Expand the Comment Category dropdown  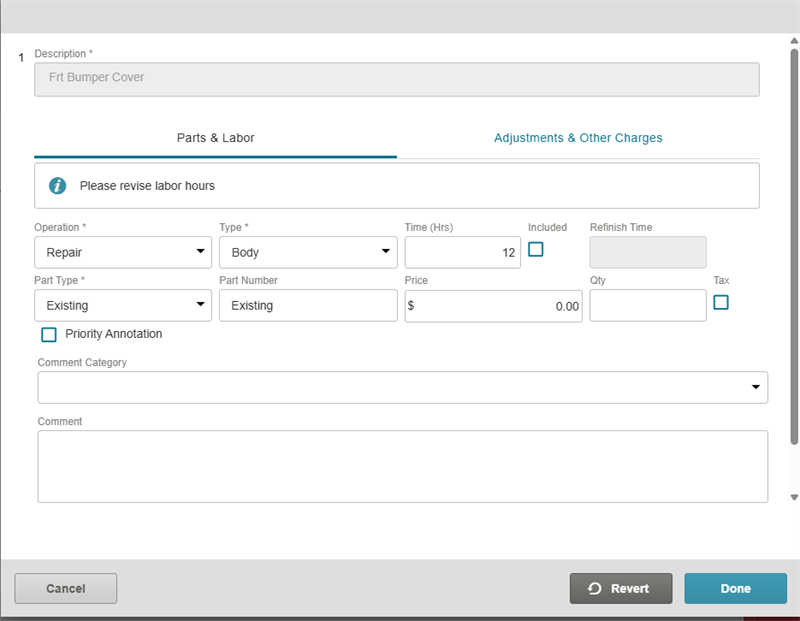click(x=402, y=387)
